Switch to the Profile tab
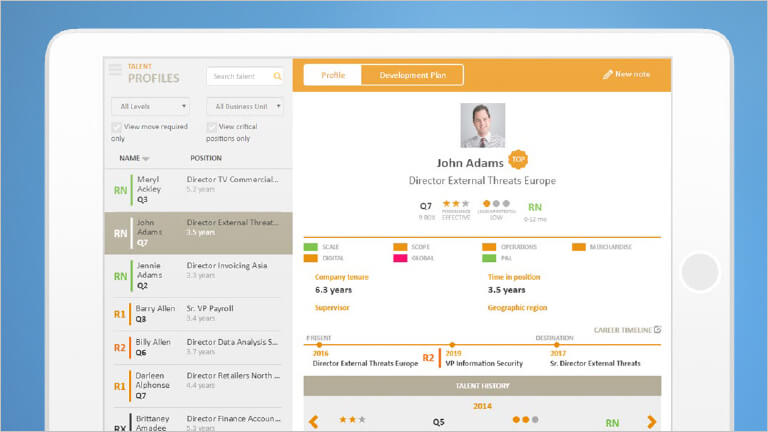The height and width of the screenshot is (432, 768). tap(332, 75)
